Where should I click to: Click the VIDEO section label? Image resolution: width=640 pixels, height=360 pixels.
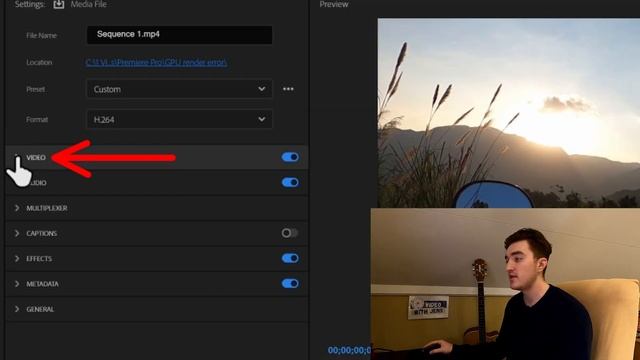tap(36, 158)
